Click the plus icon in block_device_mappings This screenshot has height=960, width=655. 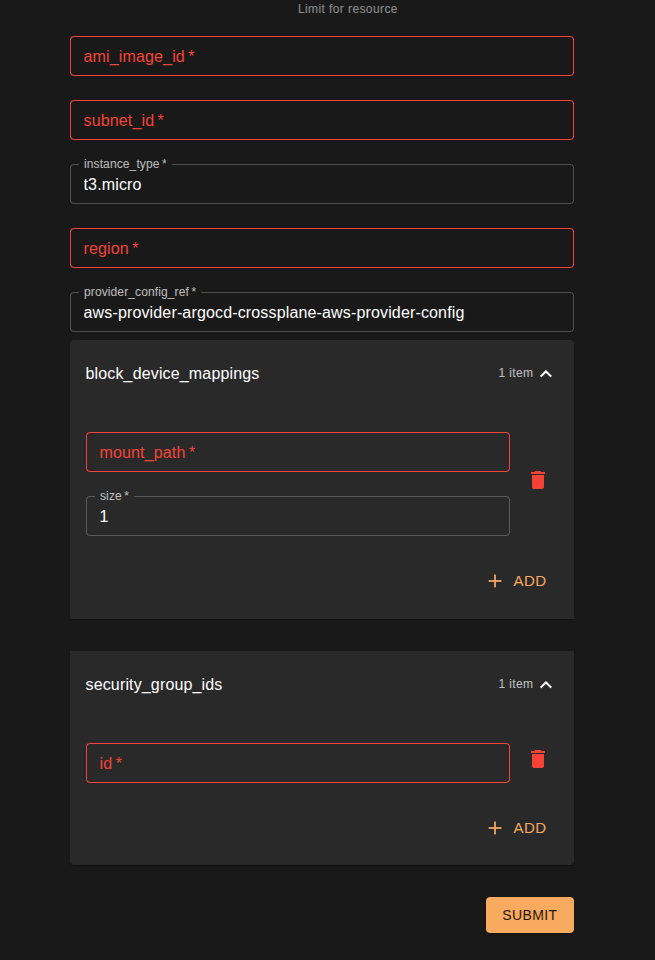(x=493, y=580)
